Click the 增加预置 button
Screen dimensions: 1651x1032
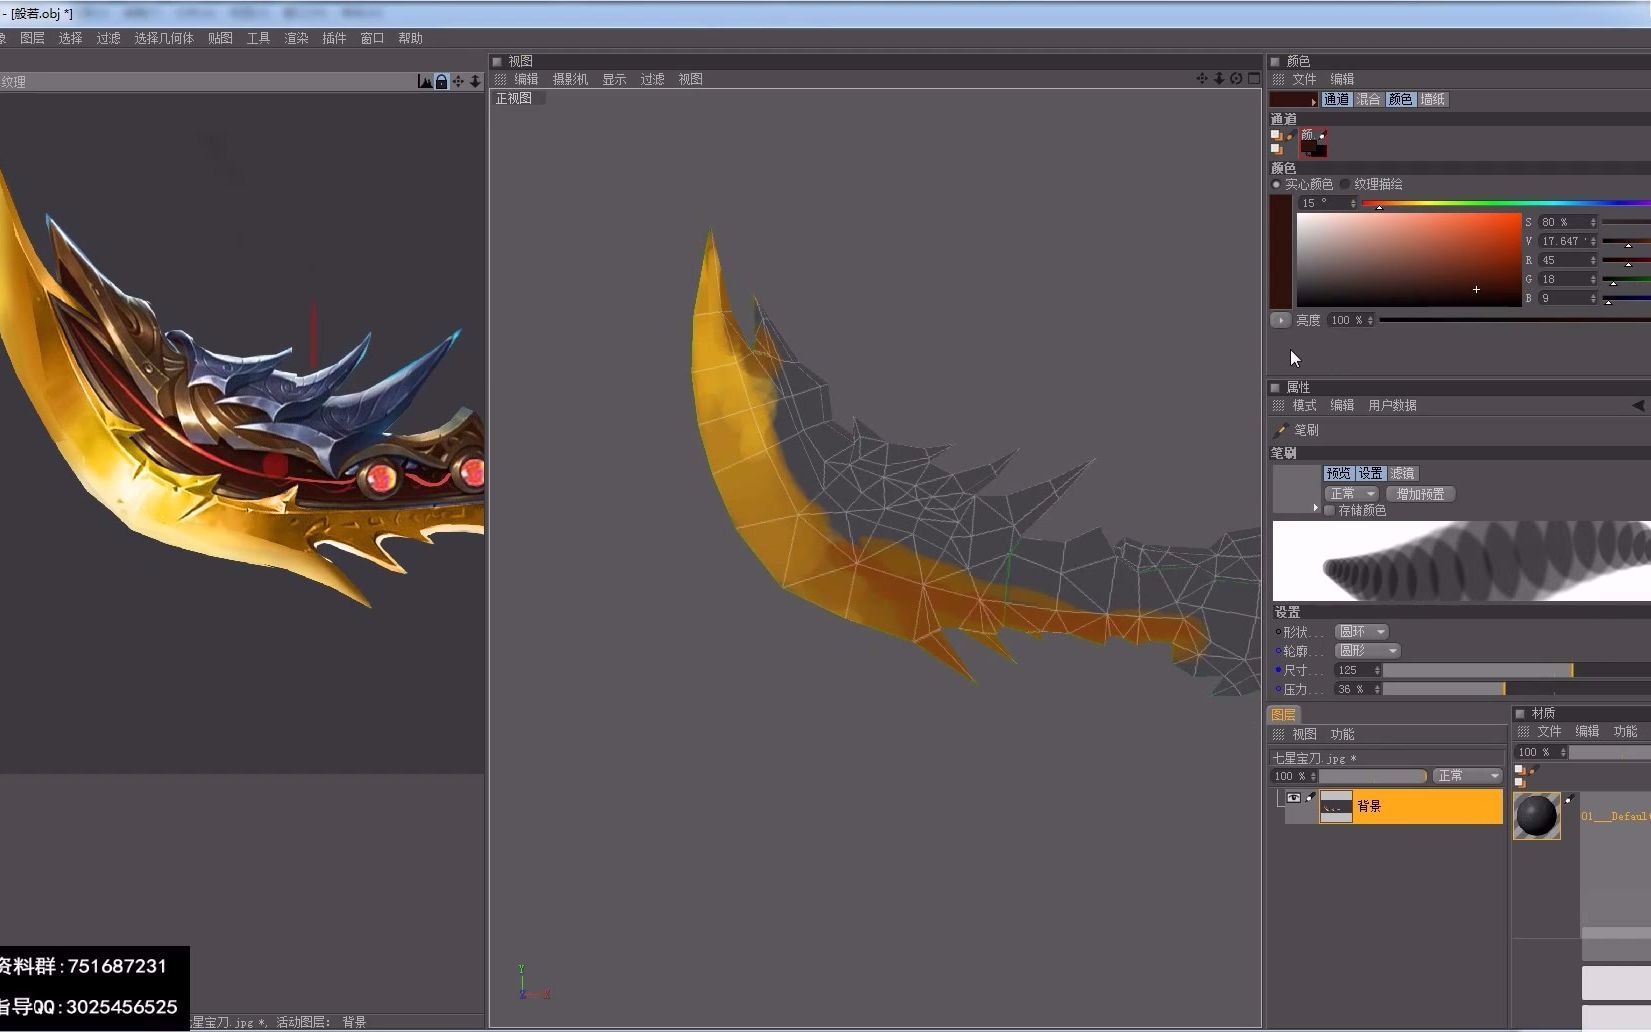click(1420, 493)
